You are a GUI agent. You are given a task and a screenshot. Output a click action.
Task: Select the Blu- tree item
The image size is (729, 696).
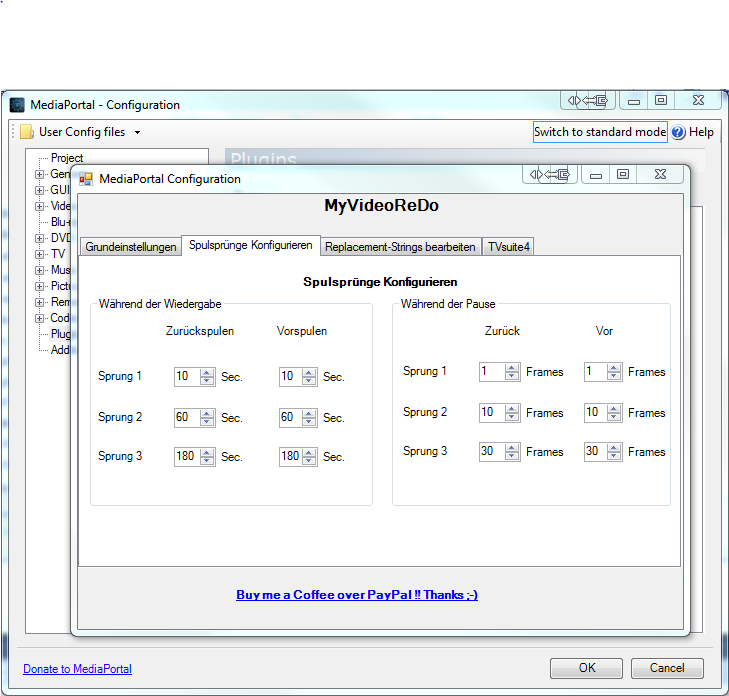60,222
